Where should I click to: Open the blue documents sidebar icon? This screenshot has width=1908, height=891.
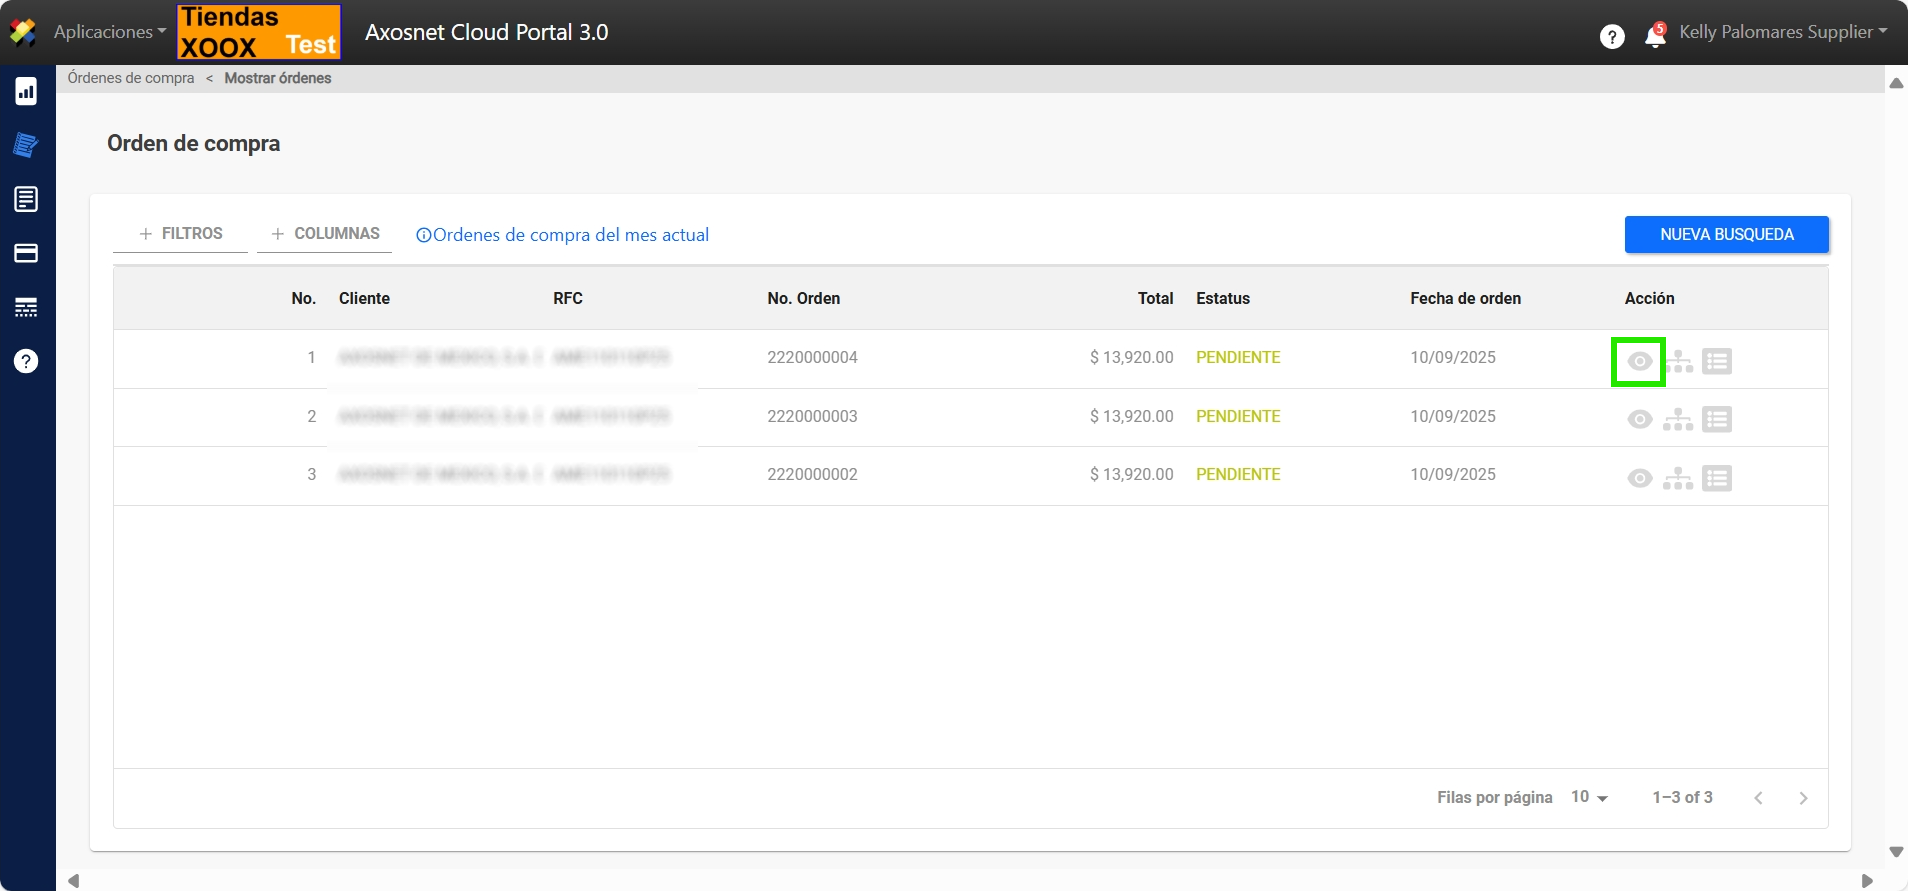(x=26, y=145)
